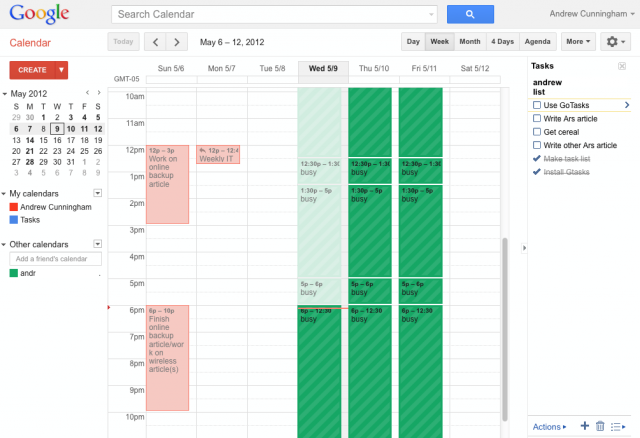Next month arrow in mini calendar
The height and width of the screenshot is (438, 640).
click(99, 93)
